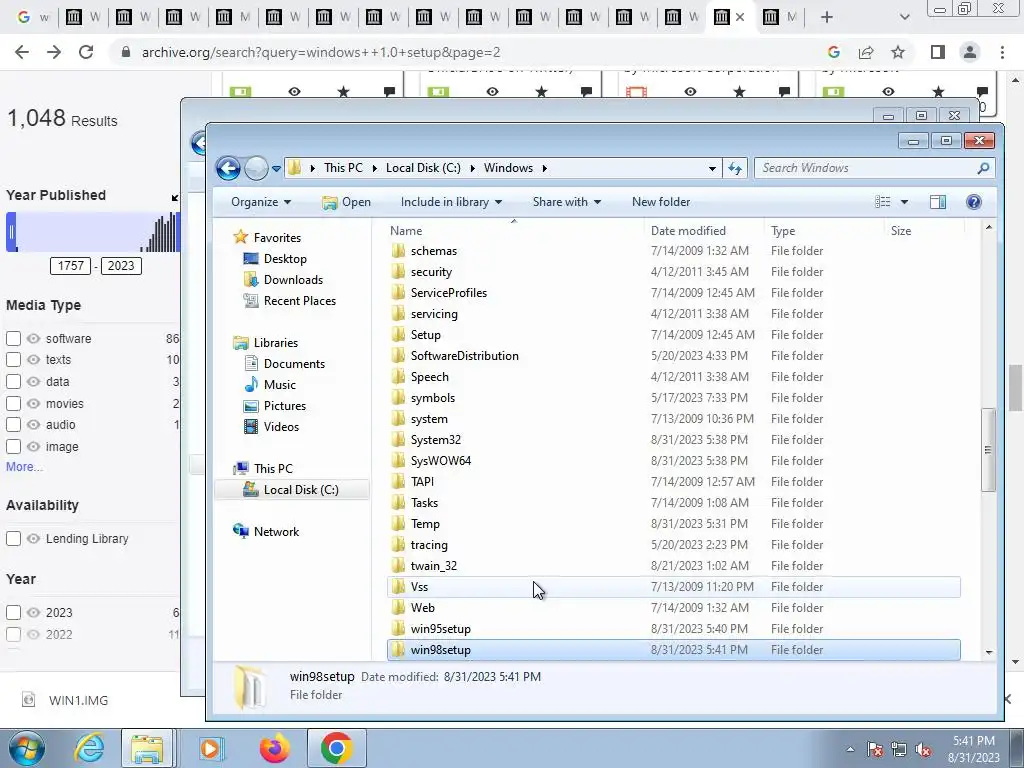Image resolution: width=1024 pixels, height=768 pixels.
Task: Open Chrome profile avatar icon
Action: point(970,52)
